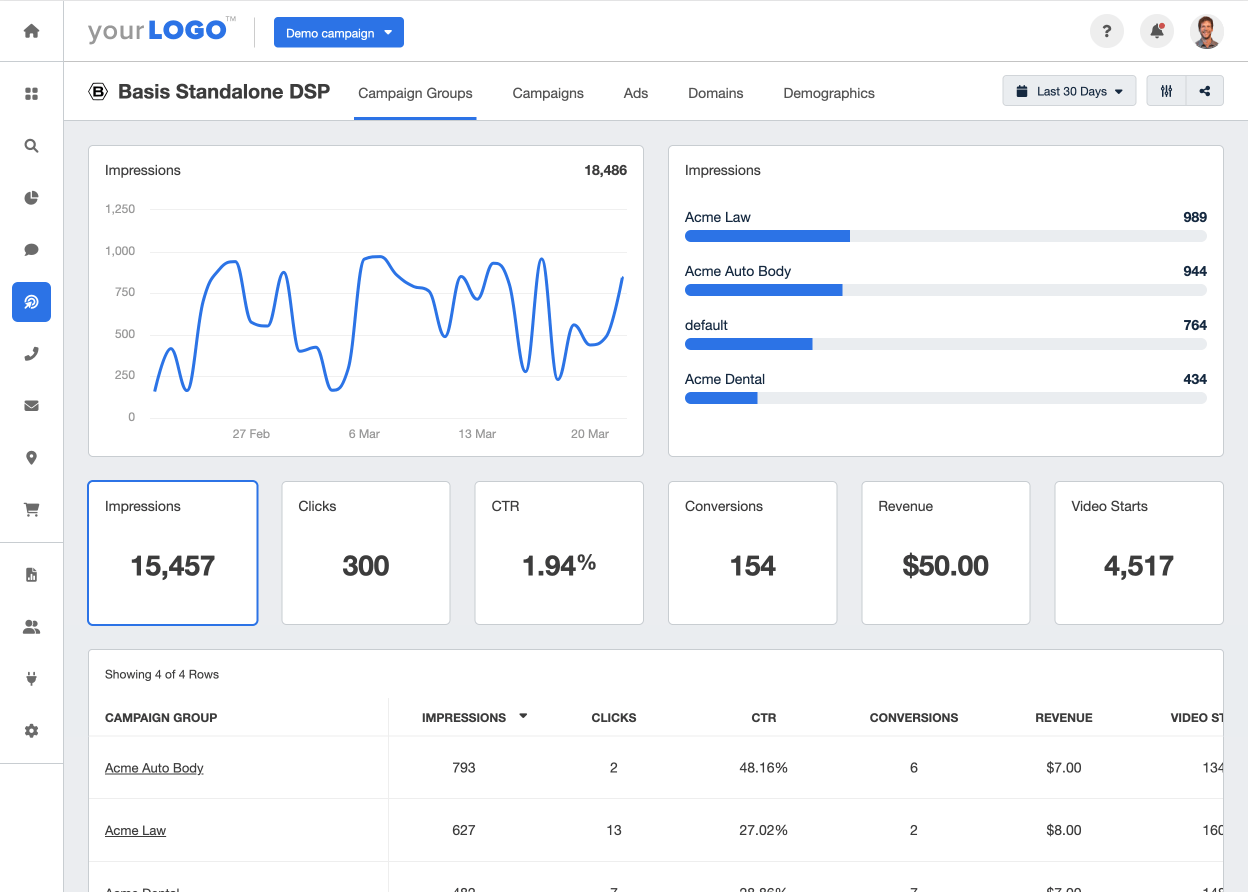
Task: Select the Revenue metric card
Action: tap(945, 553)
